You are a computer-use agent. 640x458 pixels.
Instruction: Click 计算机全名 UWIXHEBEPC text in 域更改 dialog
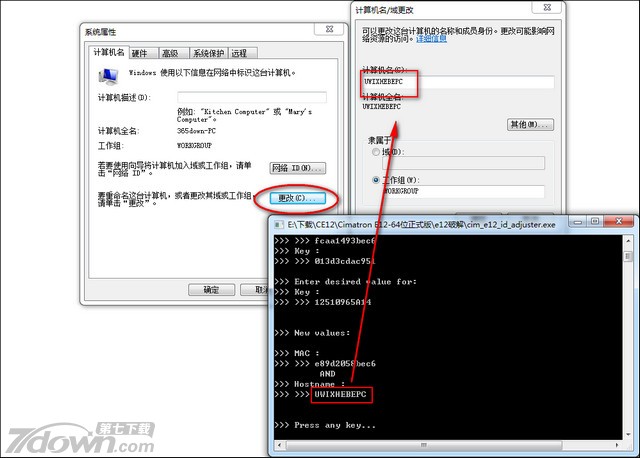(x=382, y=107)
